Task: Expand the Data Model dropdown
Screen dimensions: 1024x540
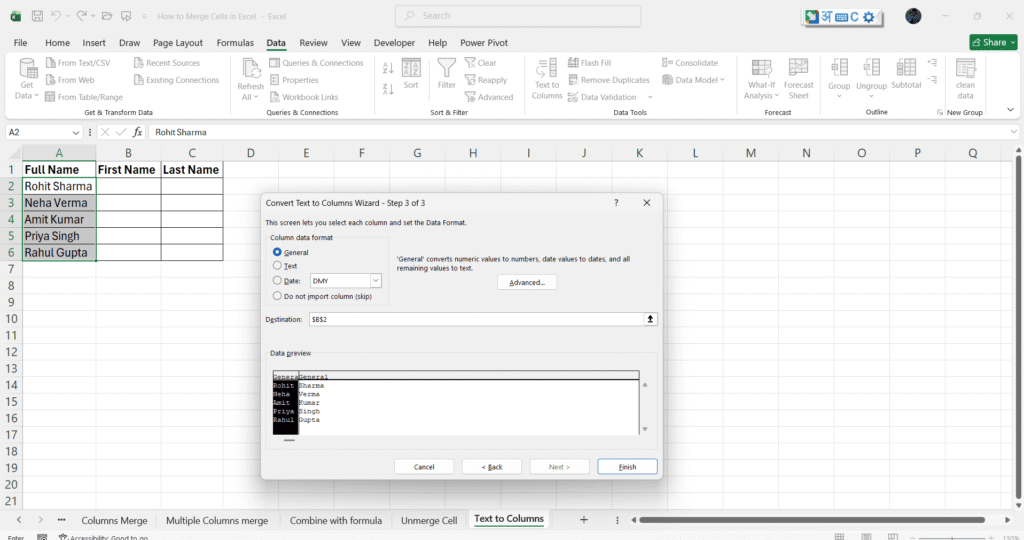Action: 722,80
